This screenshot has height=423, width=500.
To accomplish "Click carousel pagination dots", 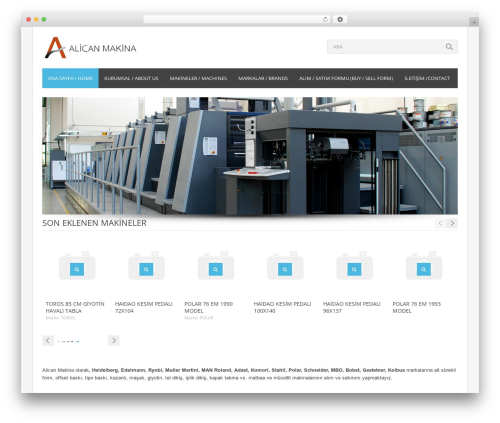I will pos(68,341).
